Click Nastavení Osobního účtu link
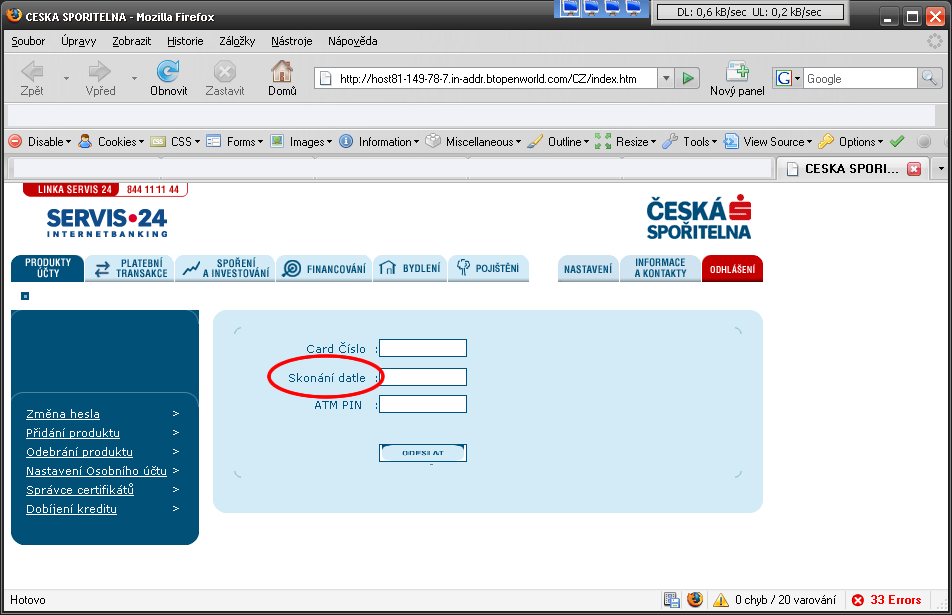This screenshot has height=615, width=952. tap(96, 471)
